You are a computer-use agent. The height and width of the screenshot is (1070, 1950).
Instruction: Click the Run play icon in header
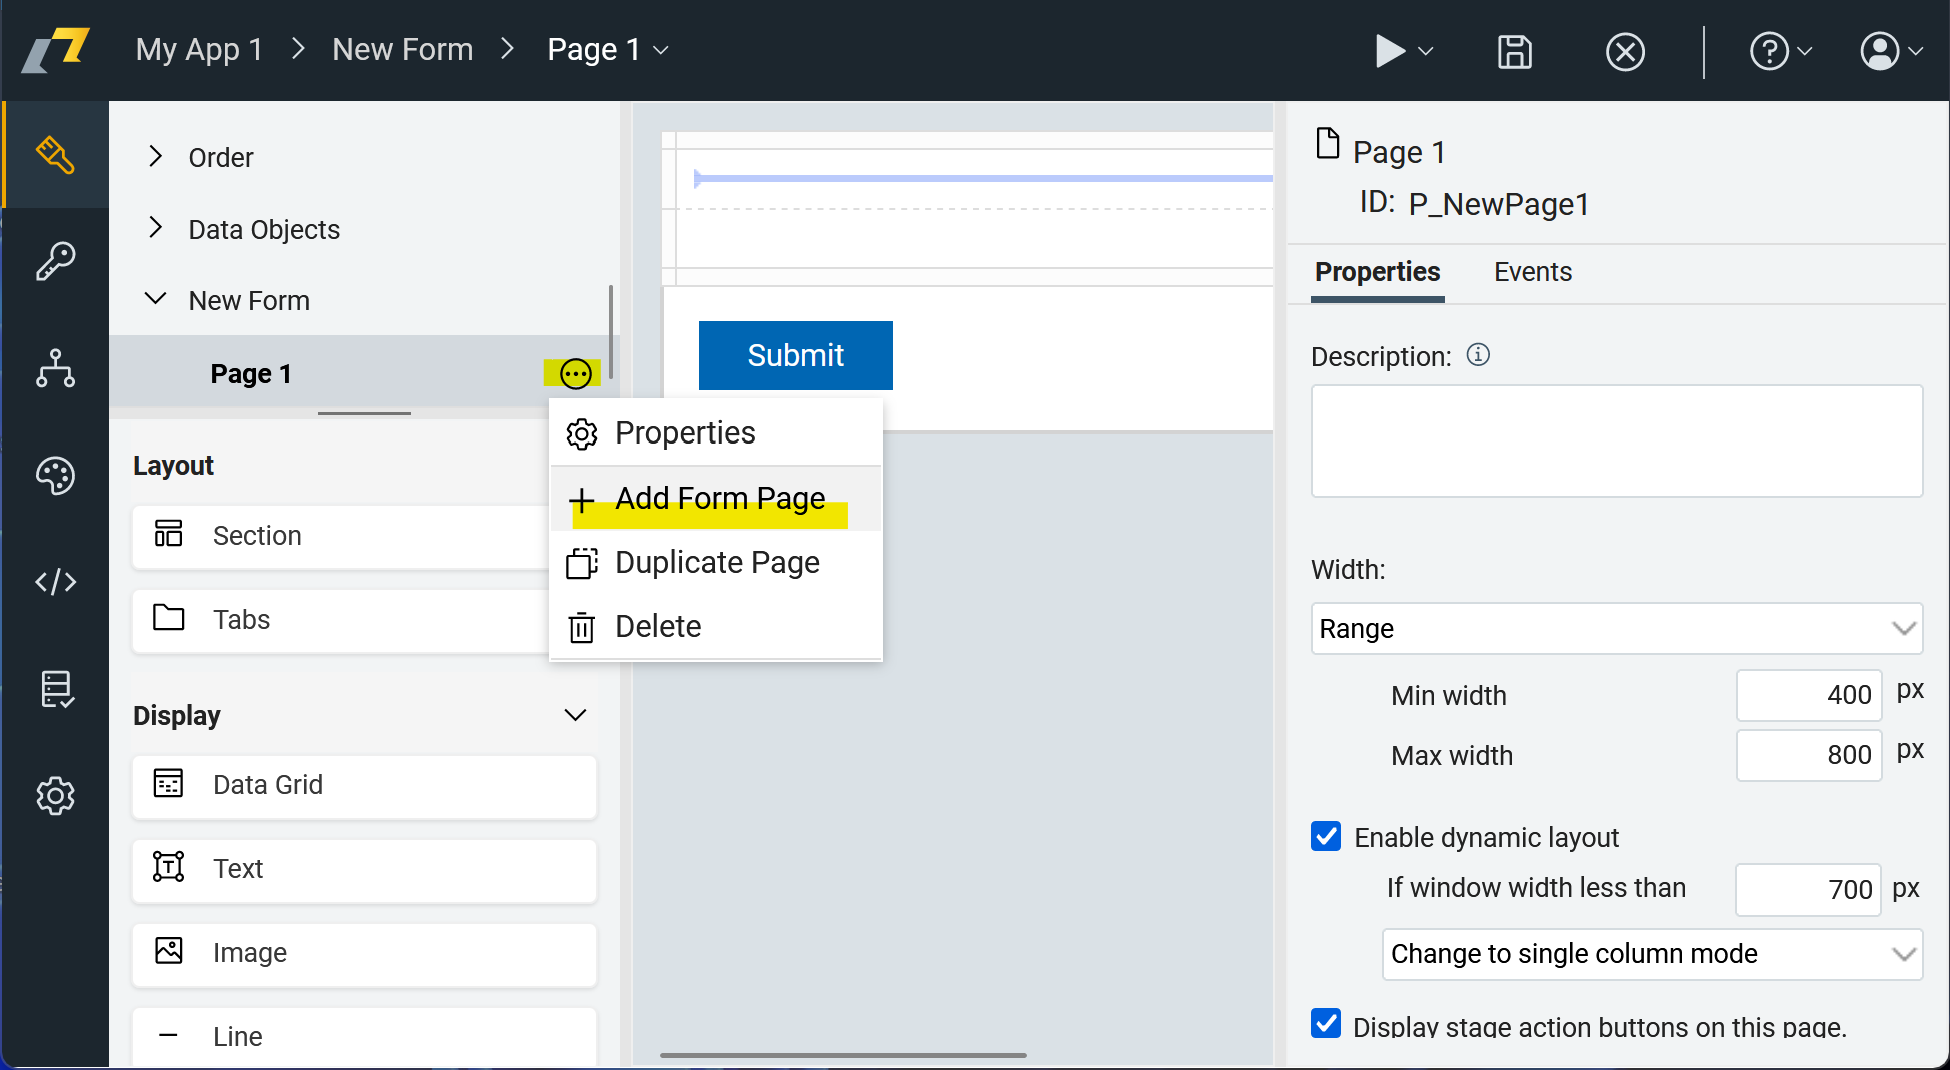point(1389,51)
